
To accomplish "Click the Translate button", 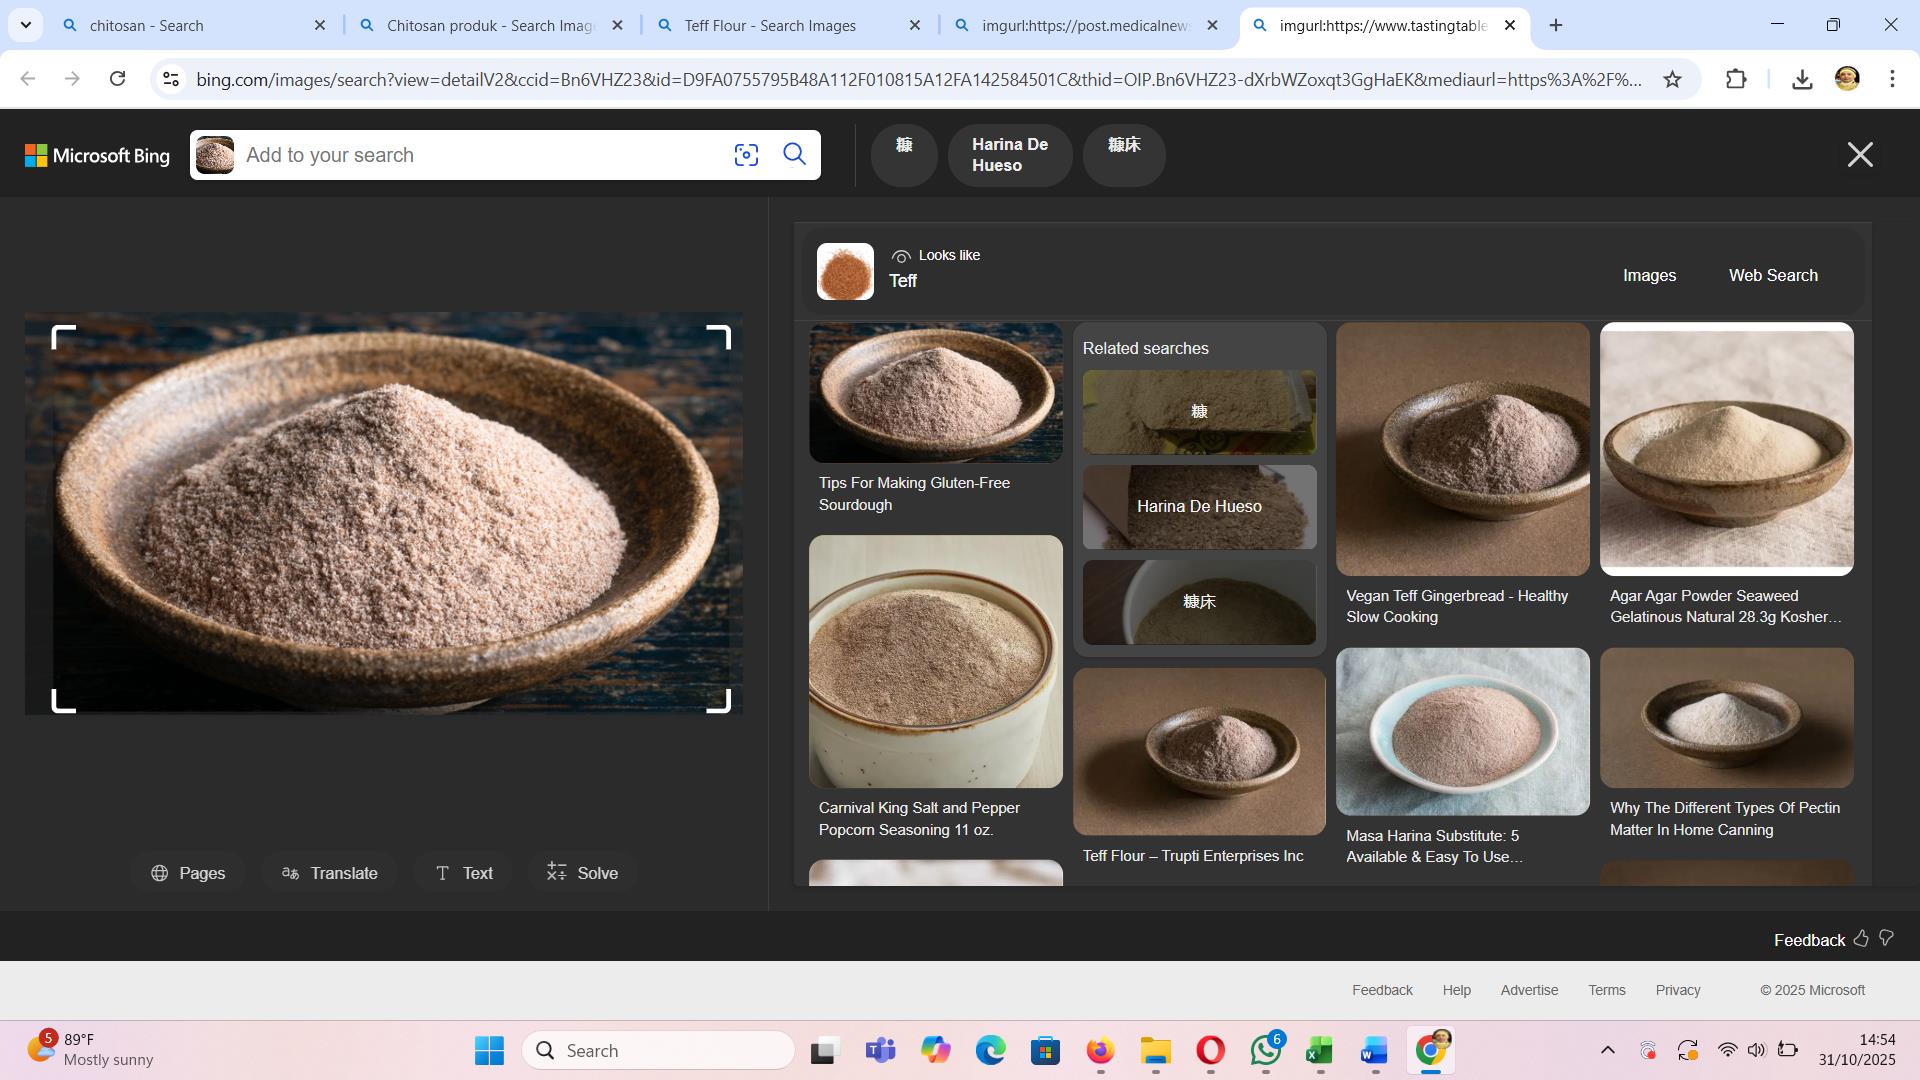I will [x=329, y=873].
